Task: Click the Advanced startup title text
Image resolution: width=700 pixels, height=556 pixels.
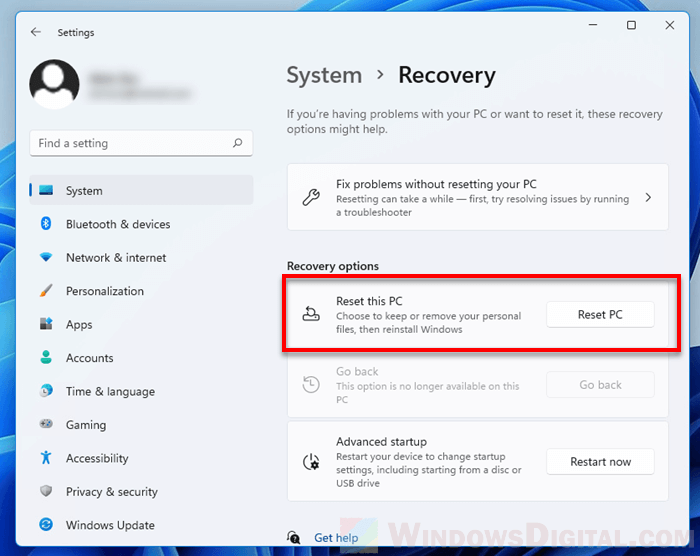Action: tap(381, 442)
